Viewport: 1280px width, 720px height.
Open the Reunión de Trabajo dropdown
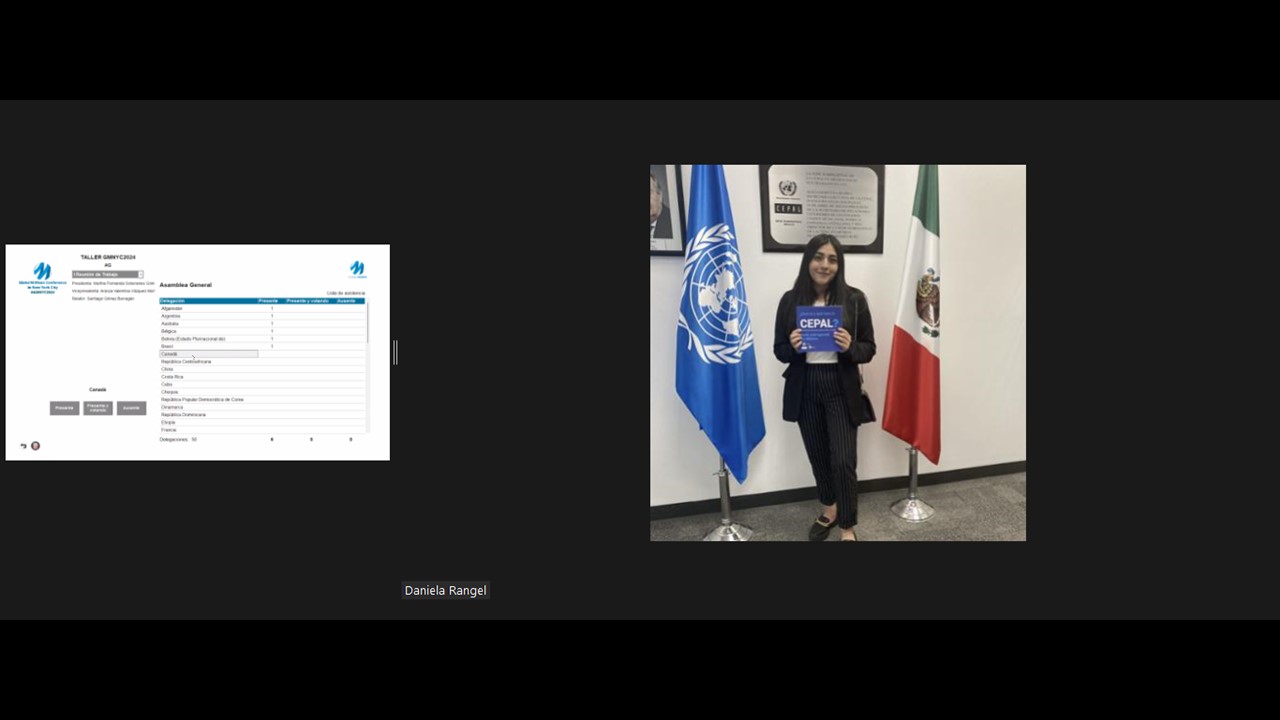[107, 274]
